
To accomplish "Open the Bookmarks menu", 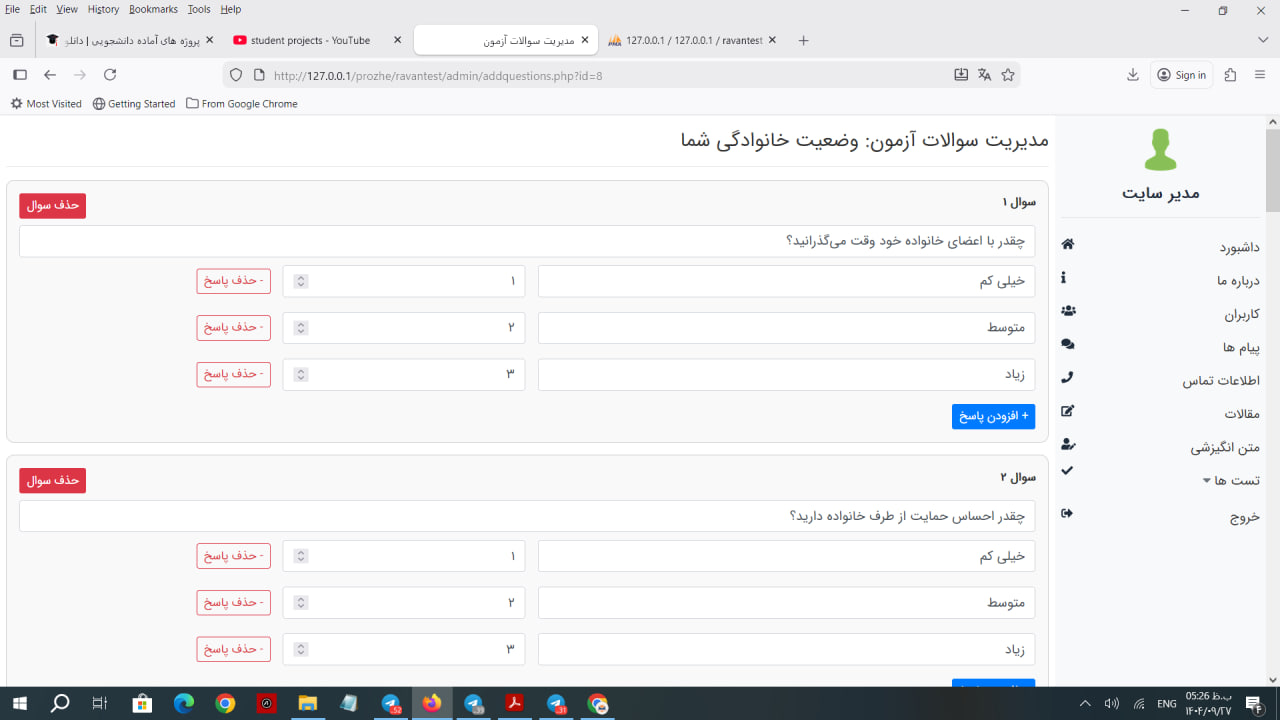I will click(x=153, y=9).
